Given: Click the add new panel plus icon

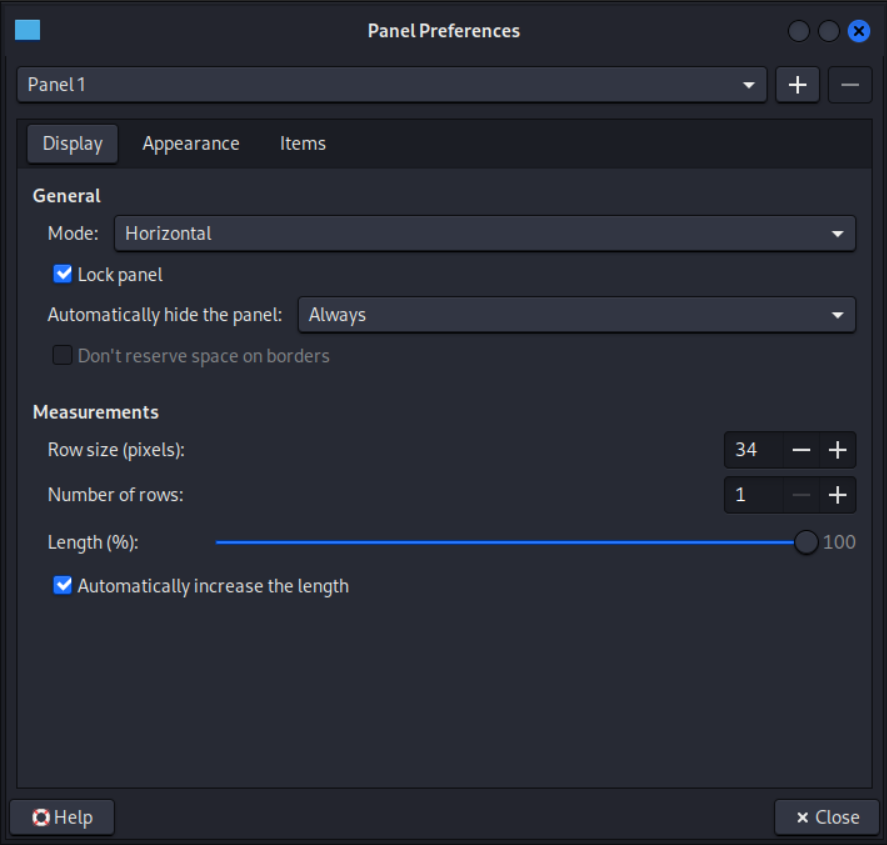Looking at the screenshot, I should pos(797,85).
